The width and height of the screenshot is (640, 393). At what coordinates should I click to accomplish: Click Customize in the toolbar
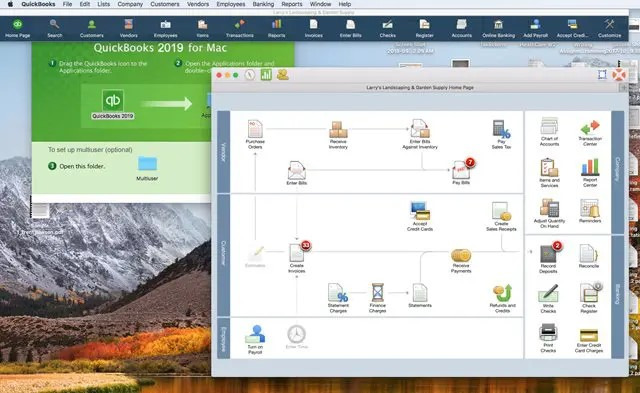pyautogui.click(x=609, y=28)
